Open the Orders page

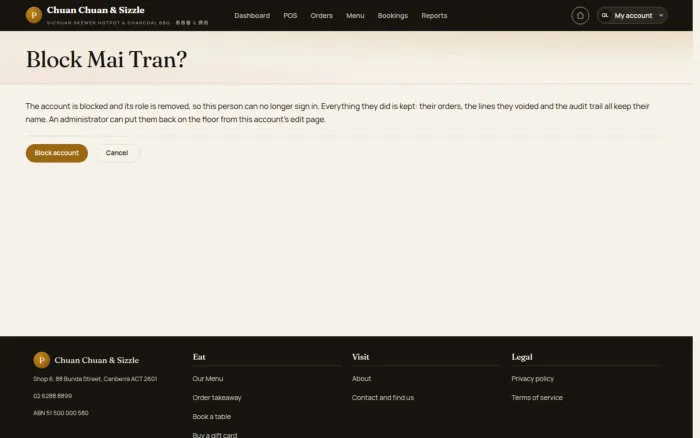coord(321,16)
